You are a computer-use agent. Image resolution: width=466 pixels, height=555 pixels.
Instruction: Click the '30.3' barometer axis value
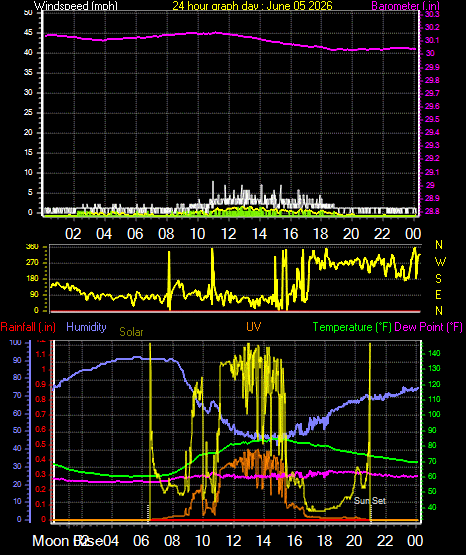(x=432, y=14)
